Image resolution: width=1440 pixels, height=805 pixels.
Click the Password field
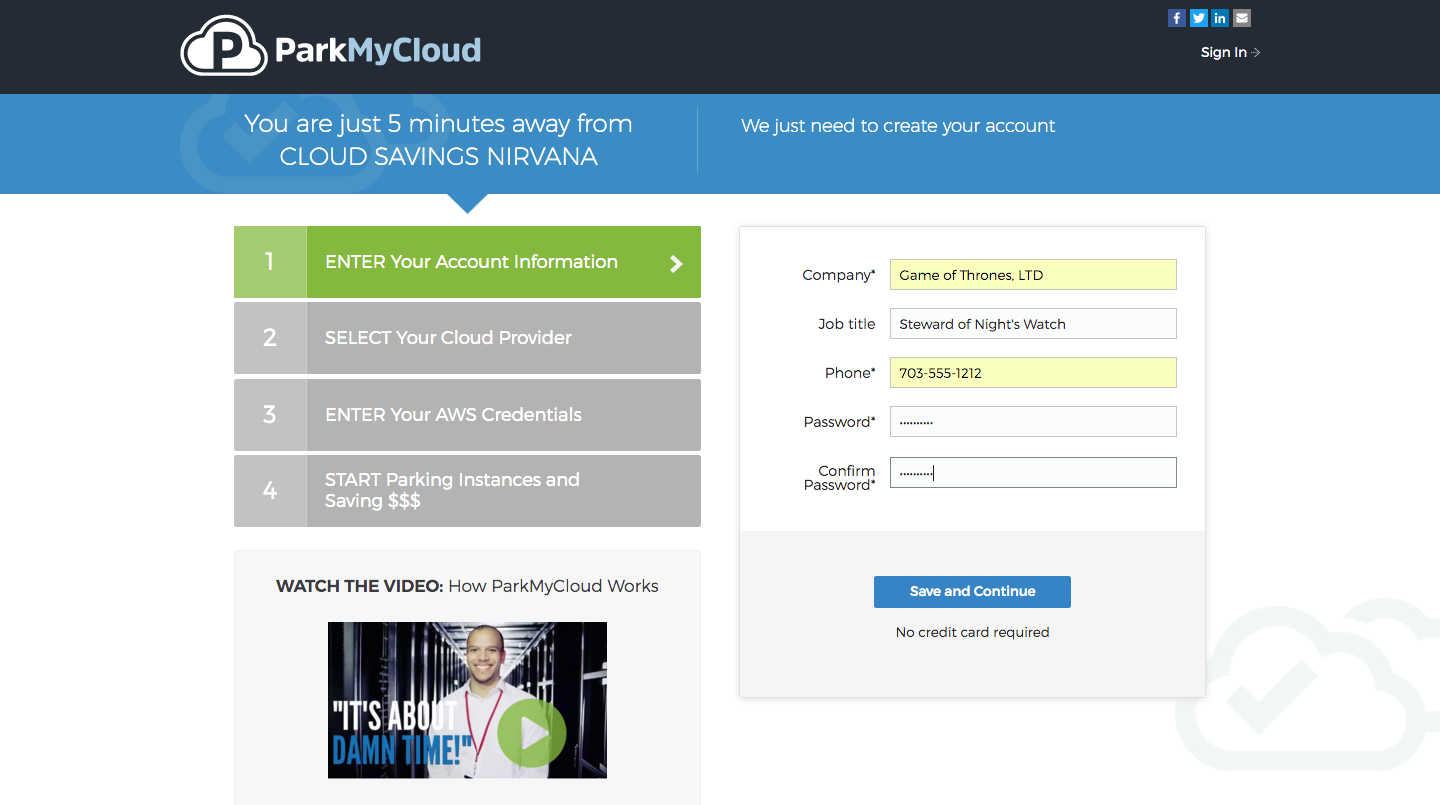click(1033, 422)
